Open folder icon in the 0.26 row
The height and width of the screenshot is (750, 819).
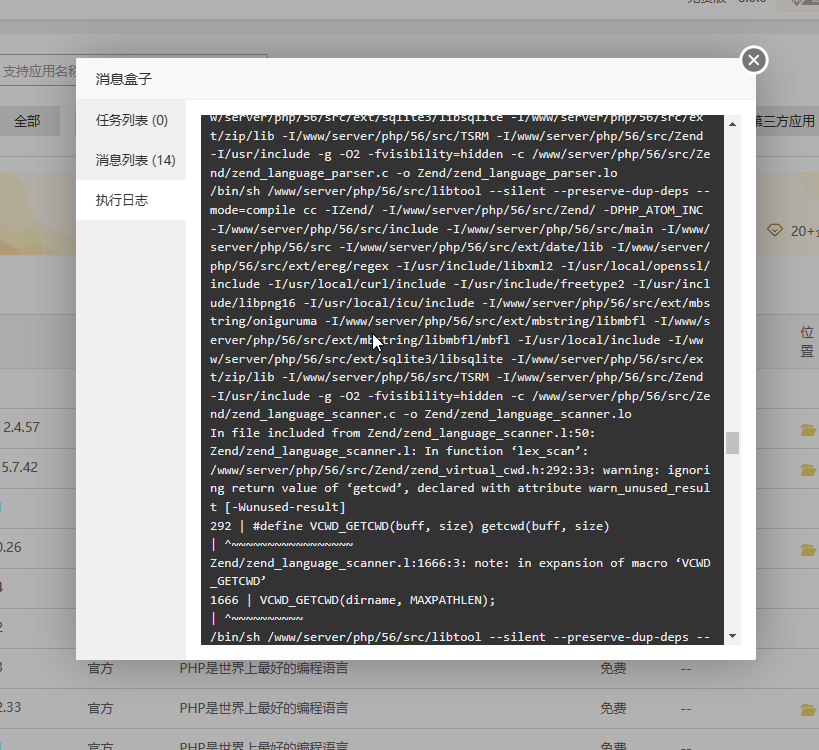[x=808, y=549]
